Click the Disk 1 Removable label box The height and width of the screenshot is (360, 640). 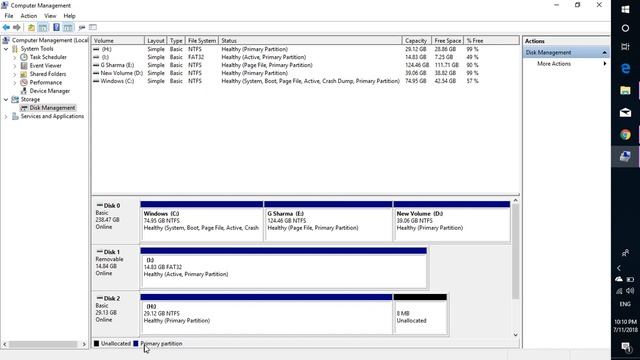tap(116, 268)
